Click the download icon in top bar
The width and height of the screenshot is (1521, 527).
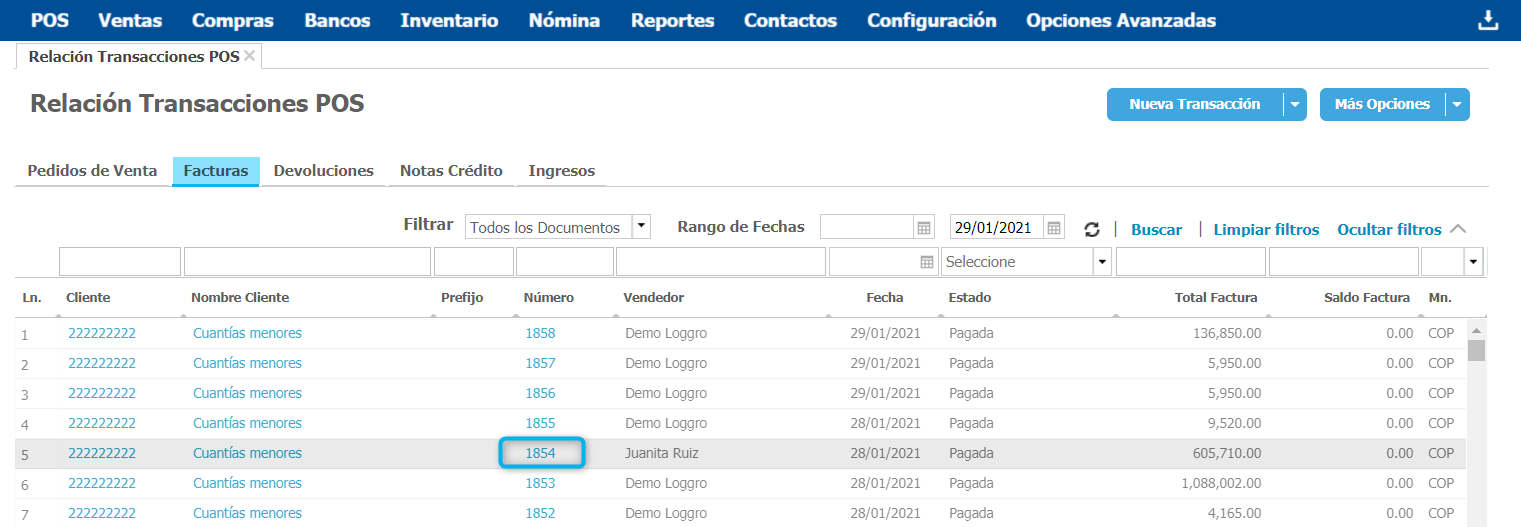[1488, 21]
